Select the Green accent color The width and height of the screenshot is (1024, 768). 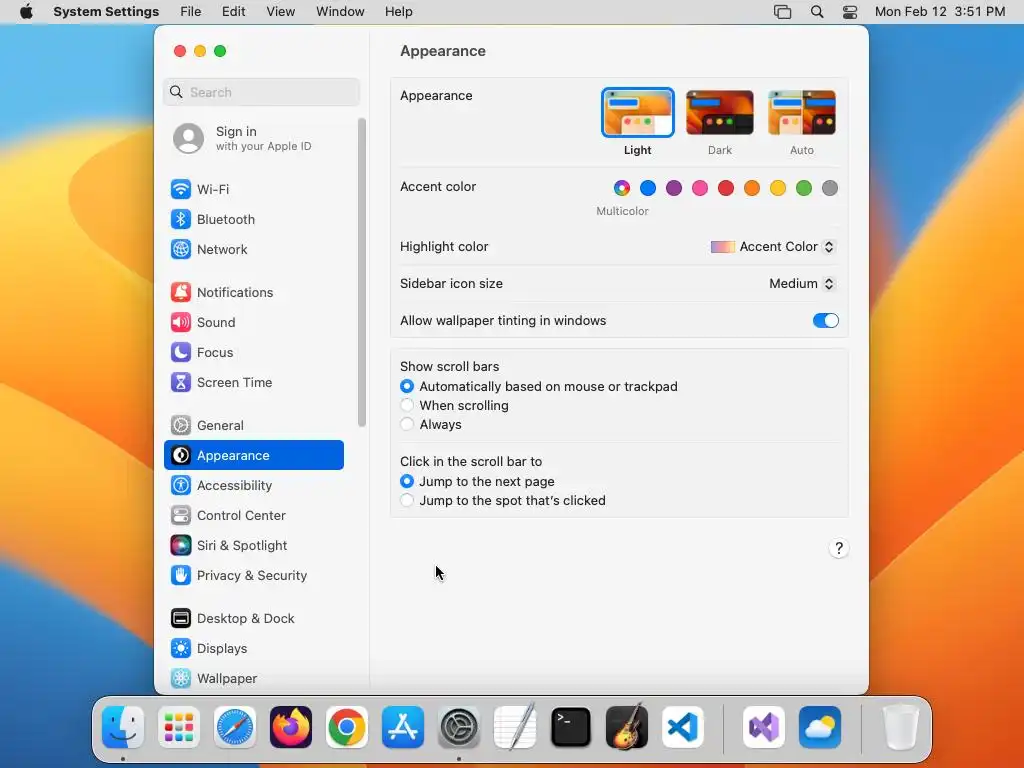coord(804,188)
